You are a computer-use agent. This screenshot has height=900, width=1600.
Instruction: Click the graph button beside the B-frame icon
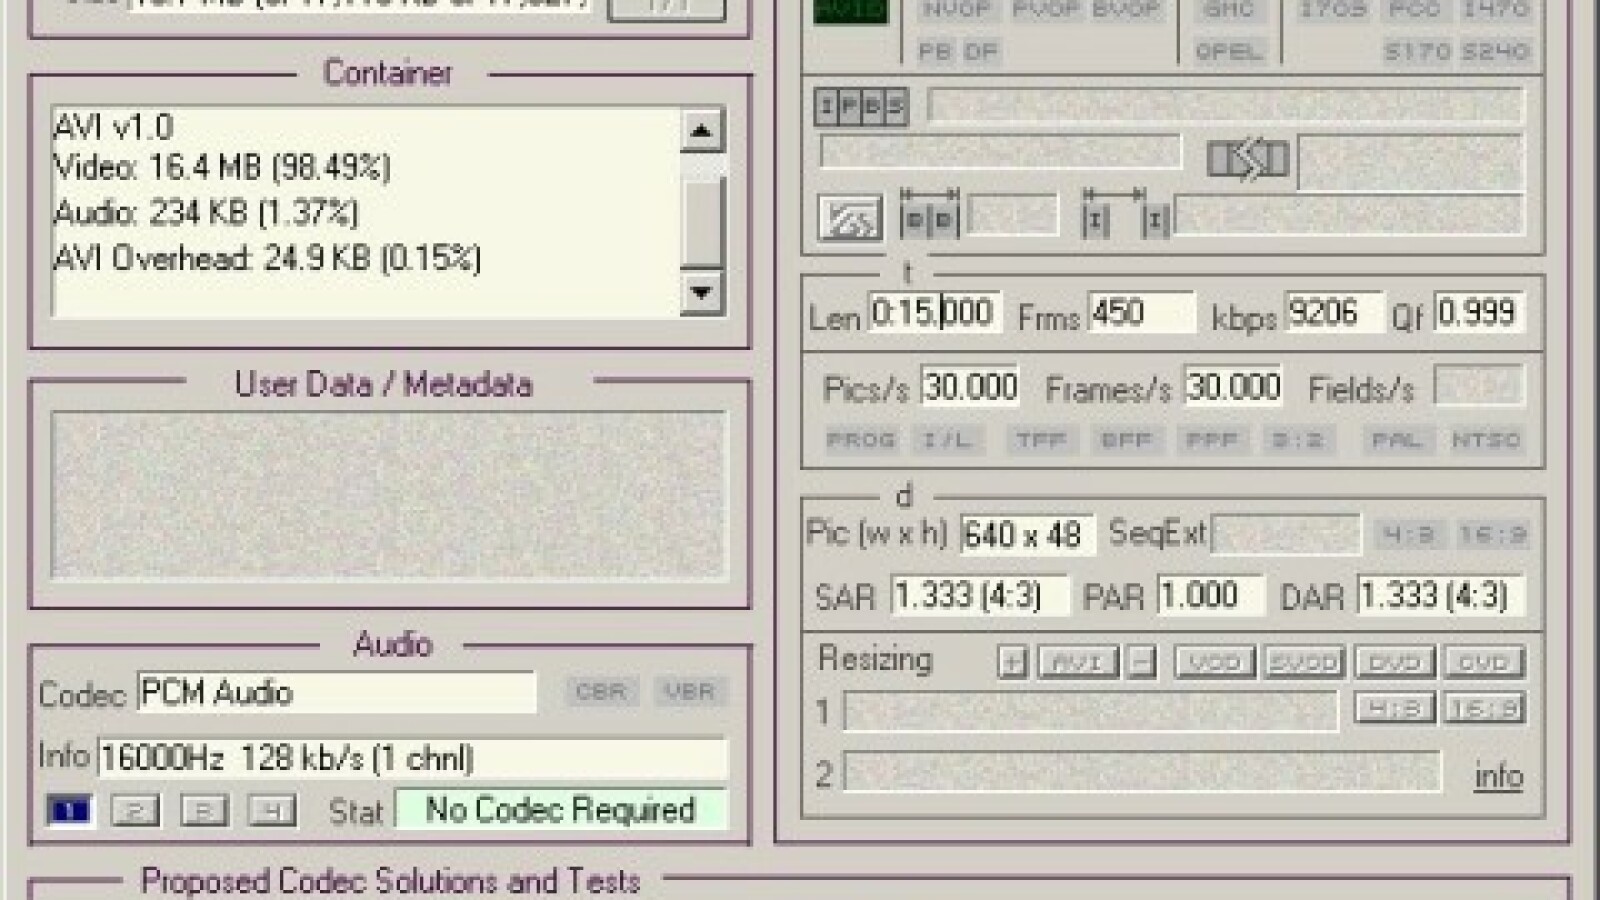(850, 218)
